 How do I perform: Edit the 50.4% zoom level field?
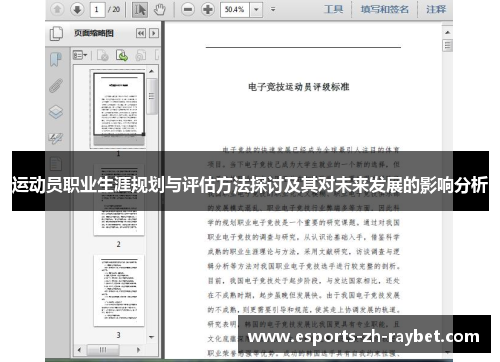(x=235, y=10)
